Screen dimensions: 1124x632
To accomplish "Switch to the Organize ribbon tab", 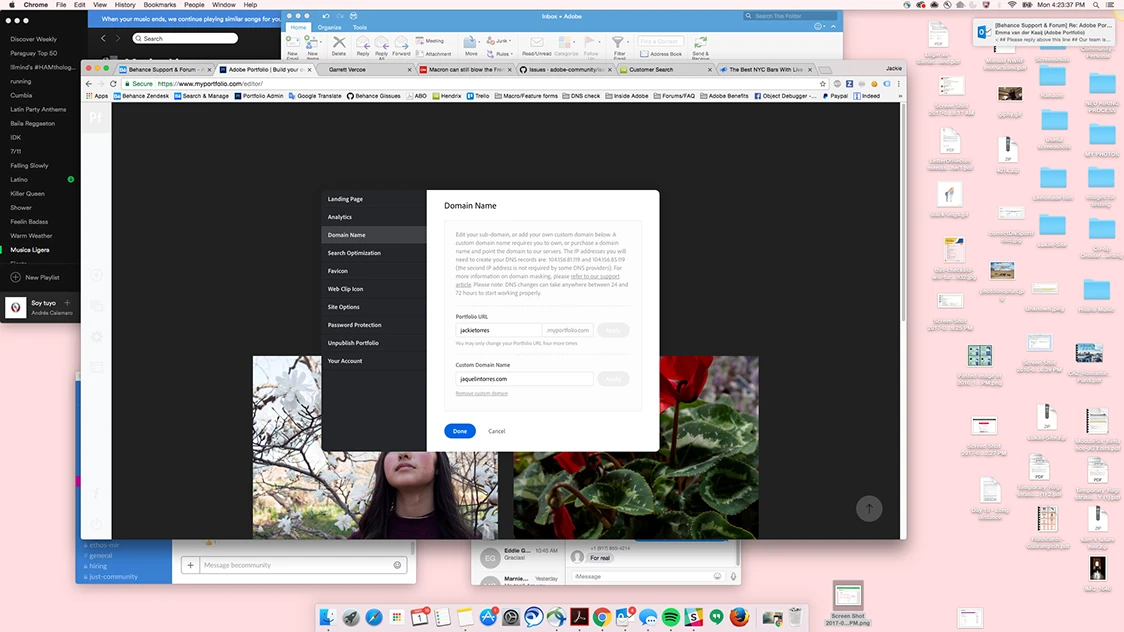I will [328, 27].
